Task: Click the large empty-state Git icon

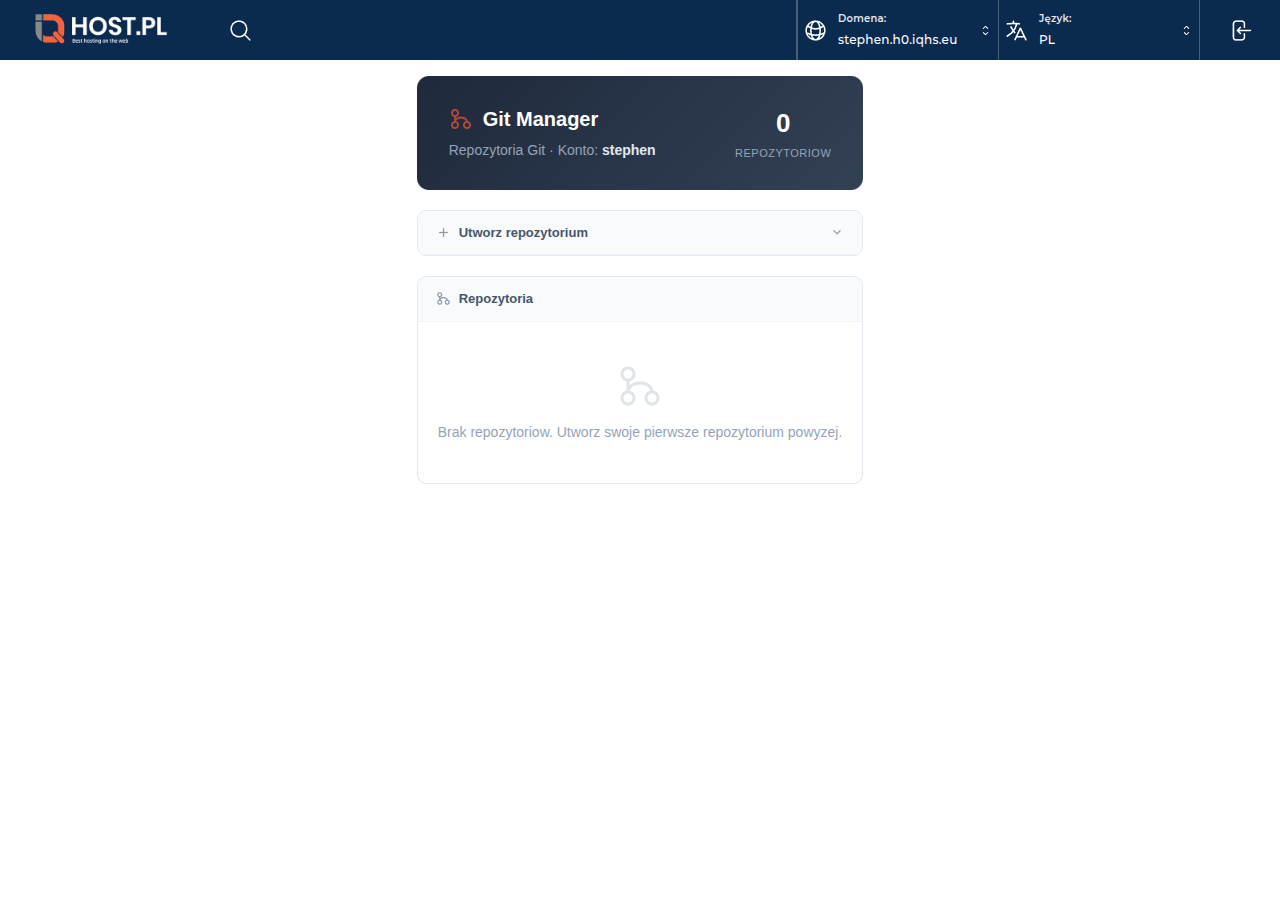Action: pyautogui.click(x=639, y=384)
